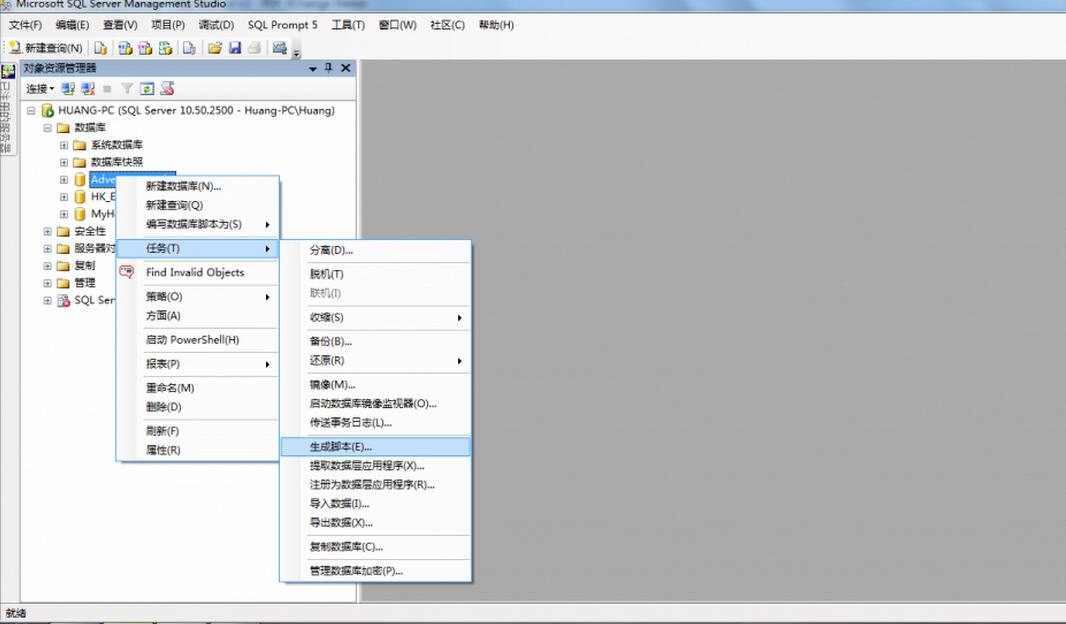Click the save floppy disk toolbar icon
The width and height of the screenshot is (1066, 624).
(235, 48)
